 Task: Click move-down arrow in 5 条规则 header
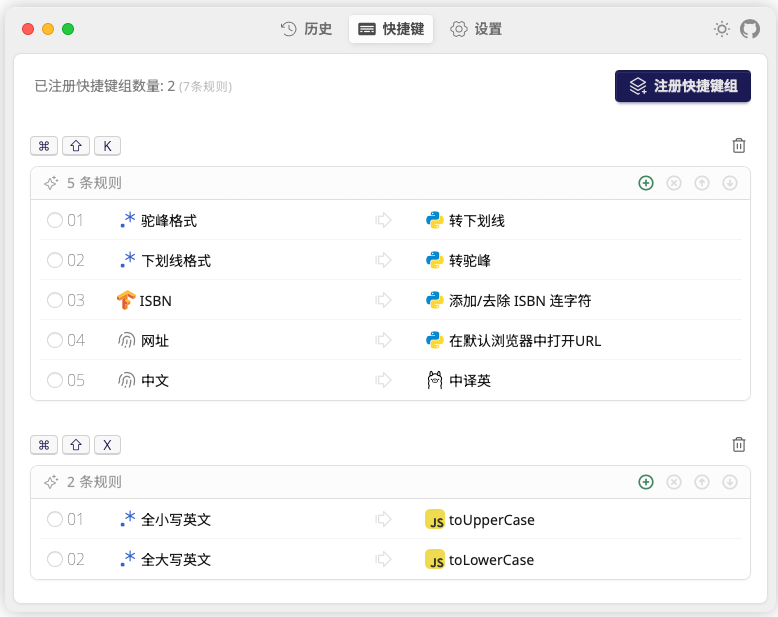(x=730, y=183)
